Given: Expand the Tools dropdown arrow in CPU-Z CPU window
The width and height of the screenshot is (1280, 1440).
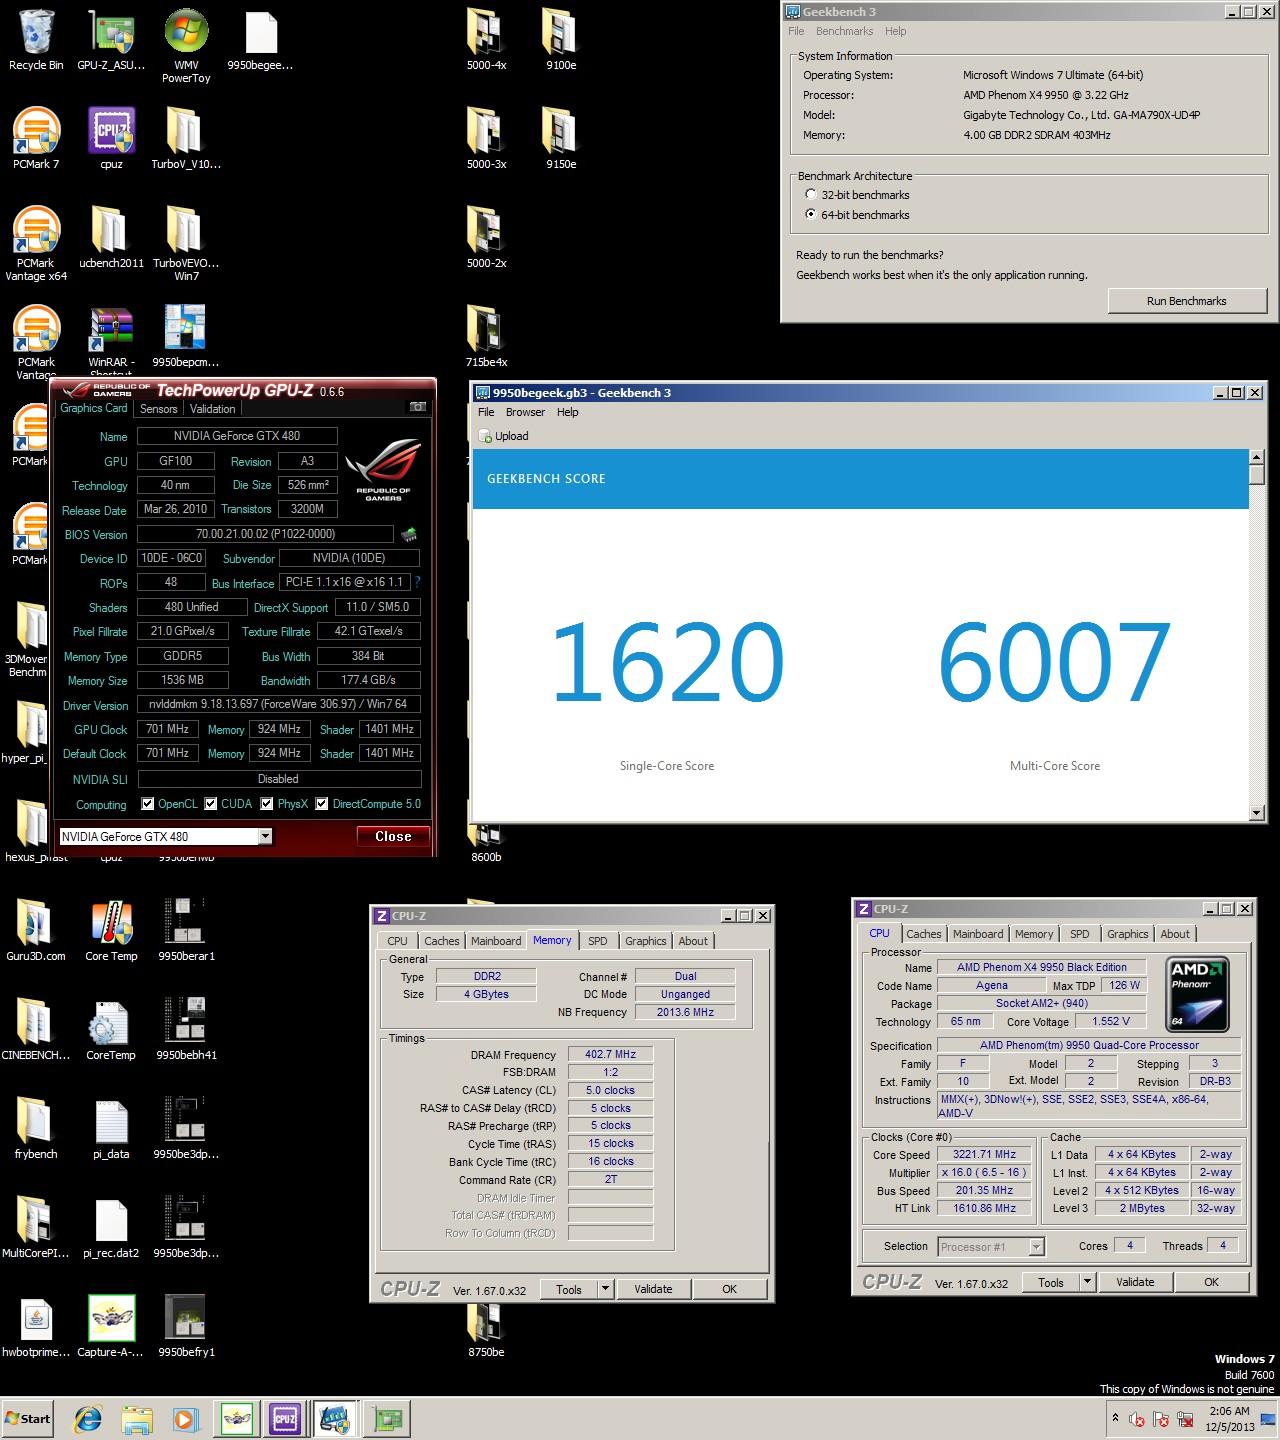Looking at the screenshot, I should tap(1087, 1282).
